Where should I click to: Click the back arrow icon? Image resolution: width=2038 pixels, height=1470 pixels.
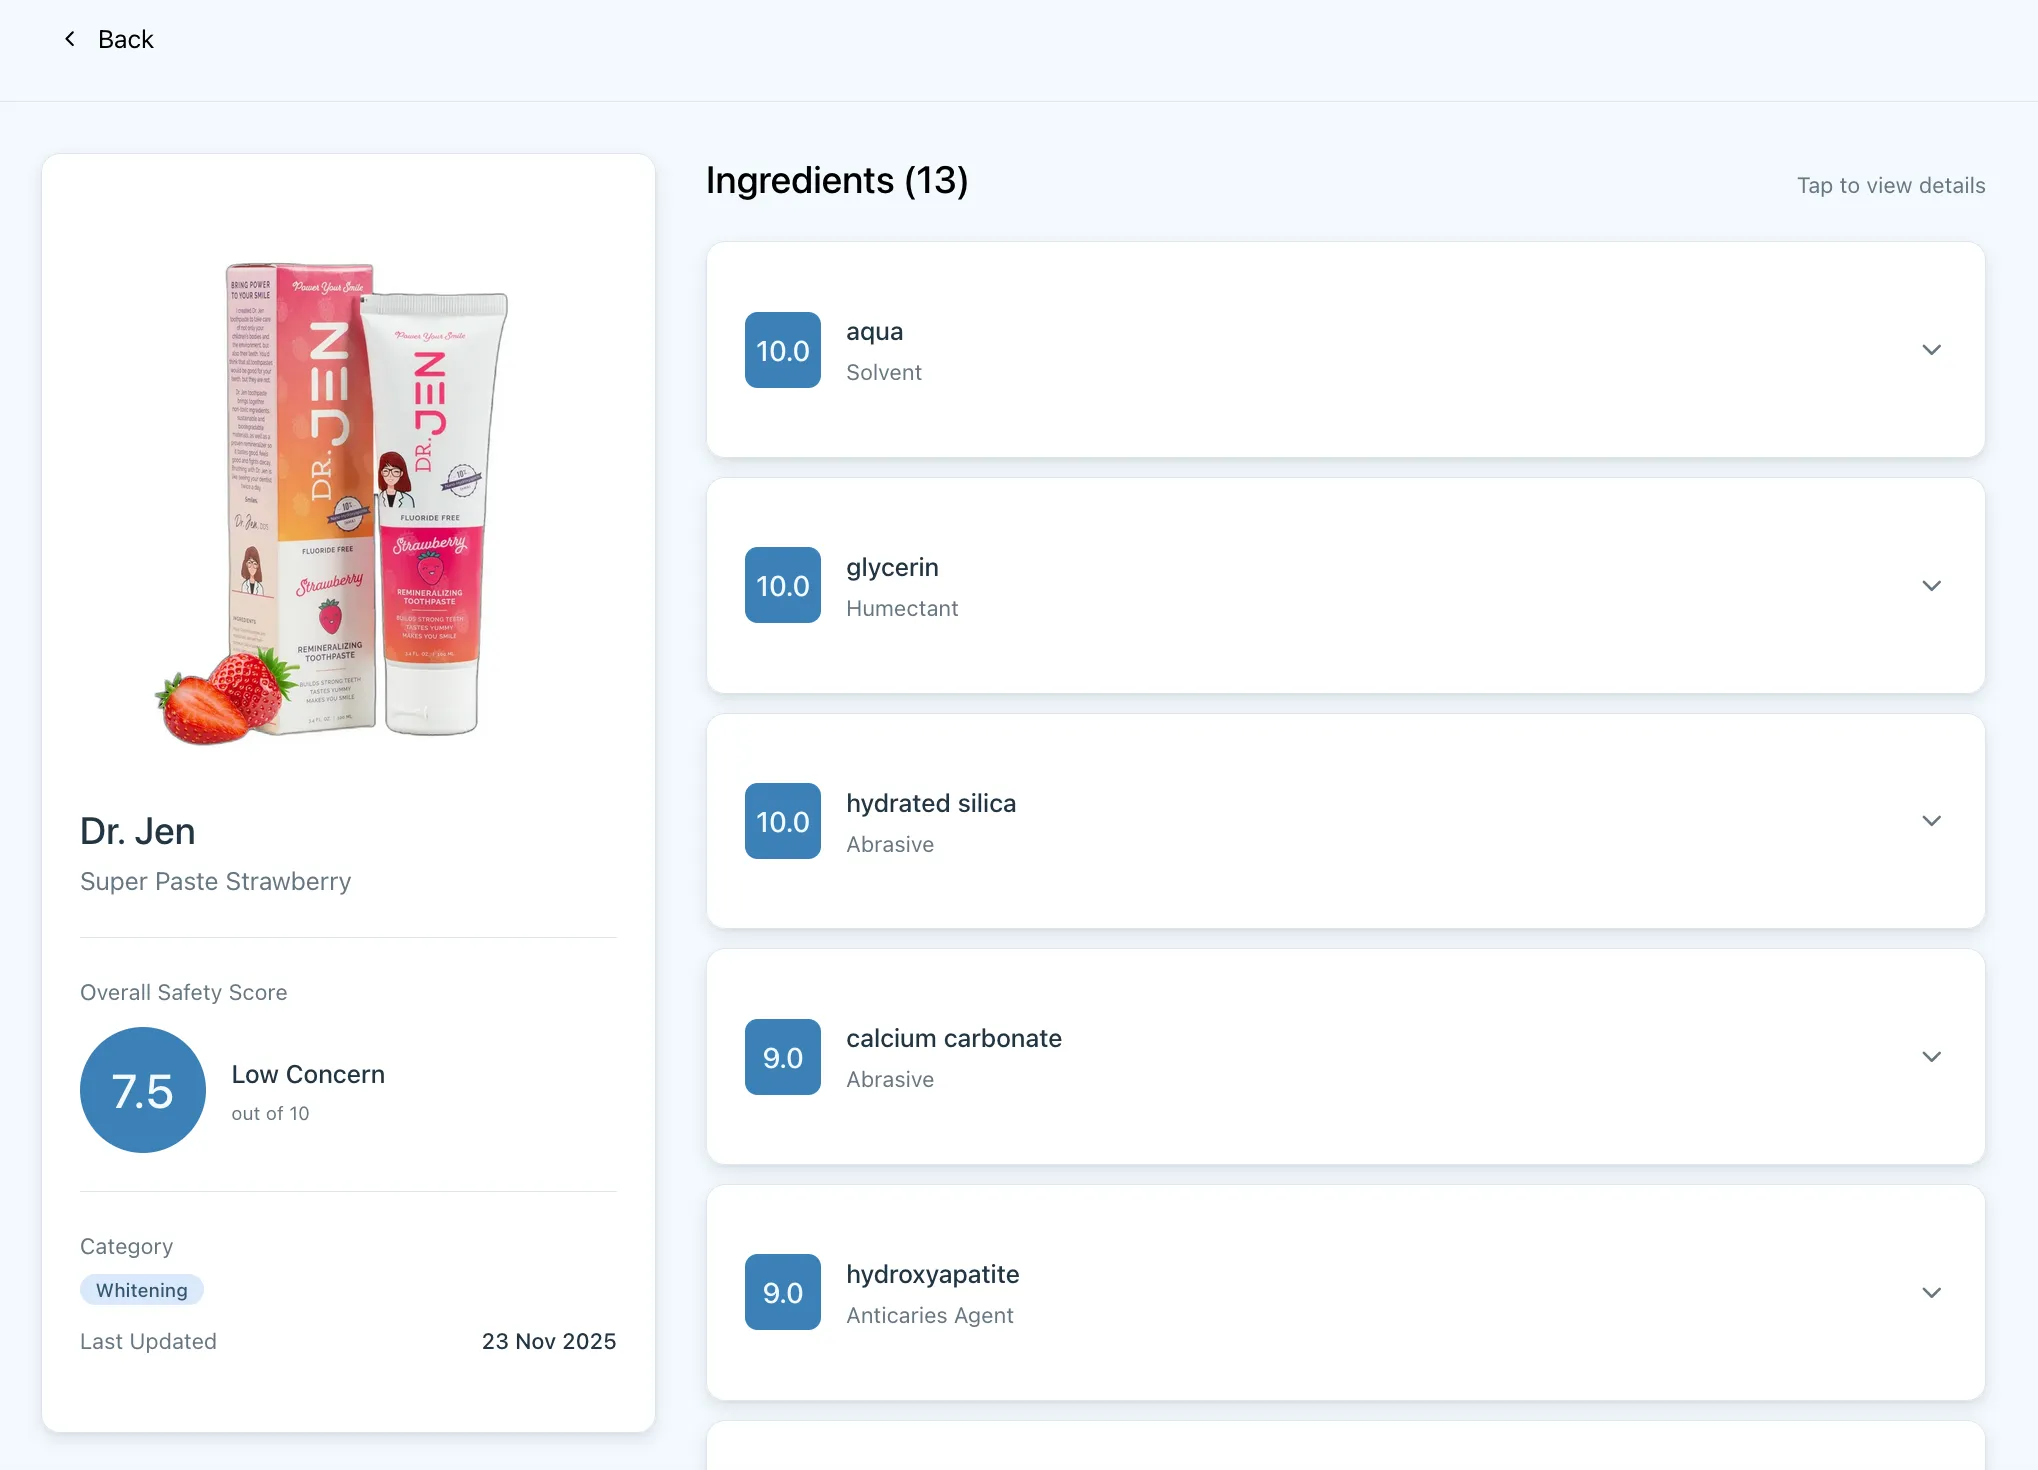[70, 39]
